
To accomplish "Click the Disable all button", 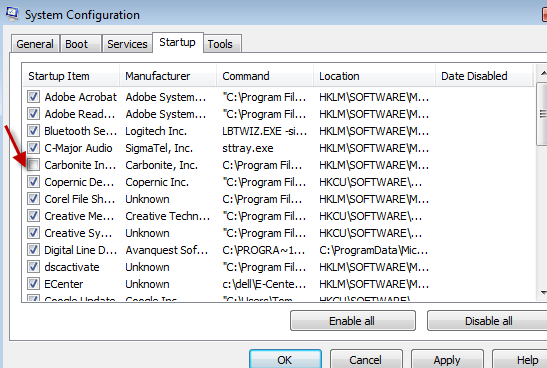I will pyautogui.click(x=488, y=321).
